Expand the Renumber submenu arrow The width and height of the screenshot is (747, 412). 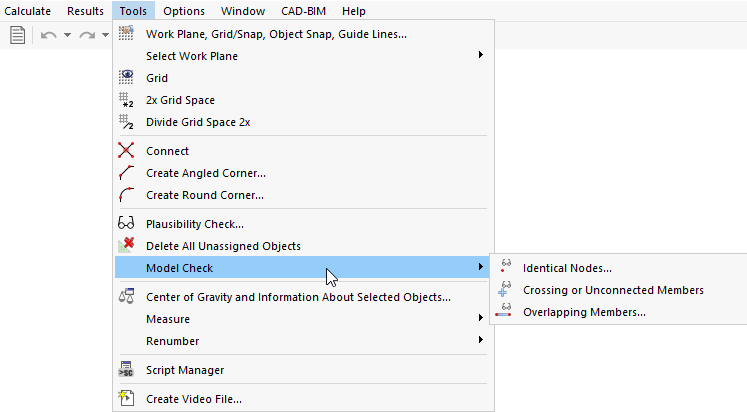tap(481, 341)
